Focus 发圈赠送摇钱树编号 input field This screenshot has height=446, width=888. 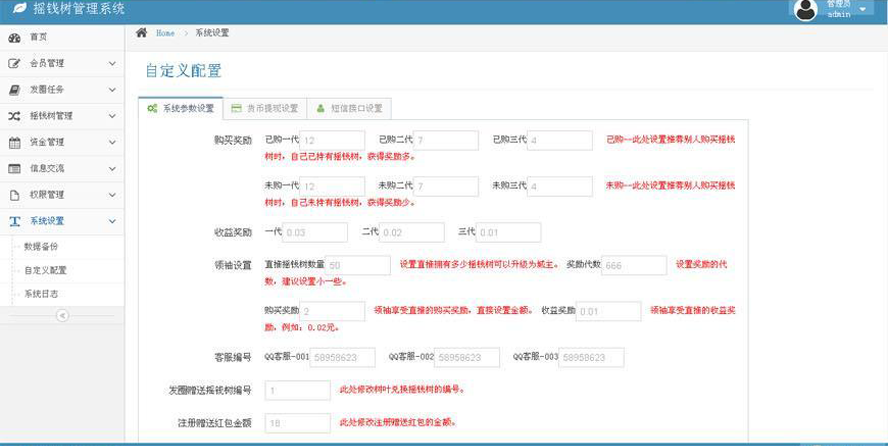(297, 391)
